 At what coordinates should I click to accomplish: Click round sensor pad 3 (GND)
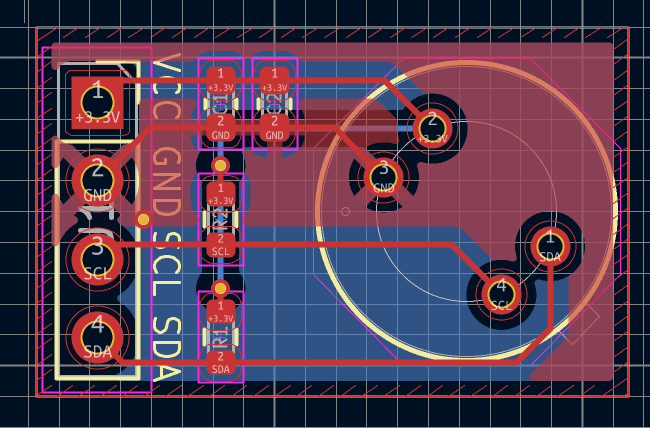(x=384, y=176)
